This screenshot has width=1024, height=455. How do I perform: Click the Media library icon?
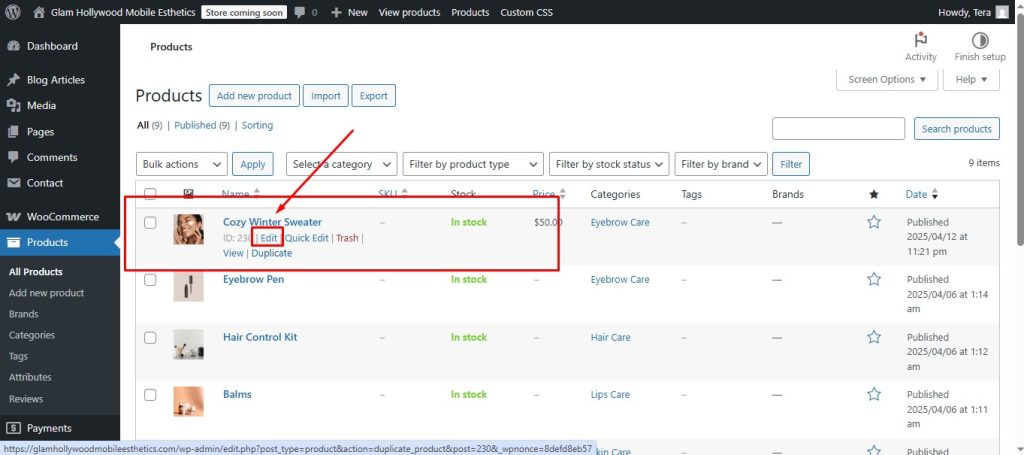(13, 106)
